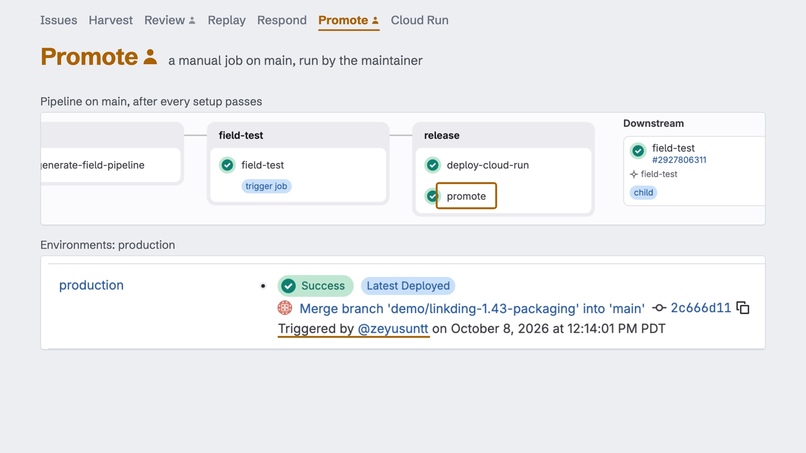Click the person icon beside Promote heading

(x=150, y=56)
